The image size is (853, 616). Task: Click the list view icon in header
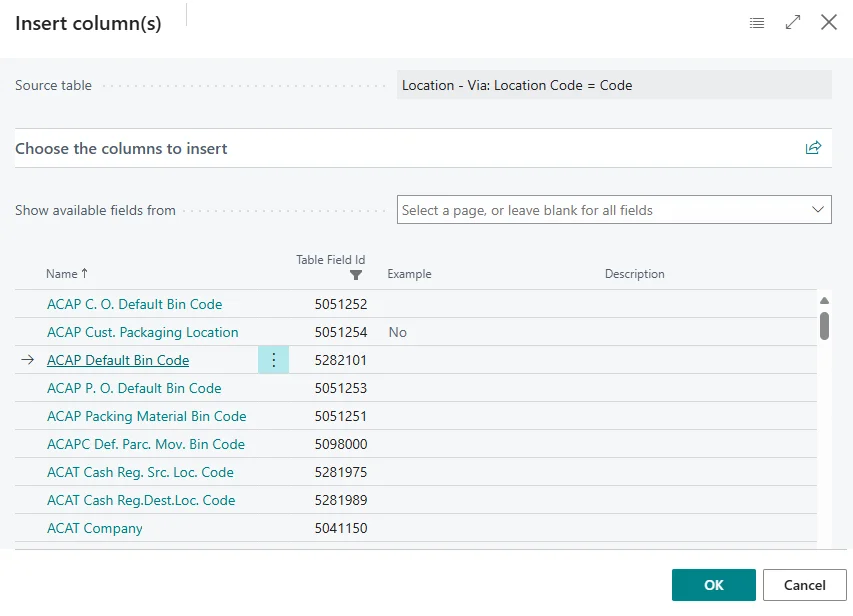click(x=757, y=22)
